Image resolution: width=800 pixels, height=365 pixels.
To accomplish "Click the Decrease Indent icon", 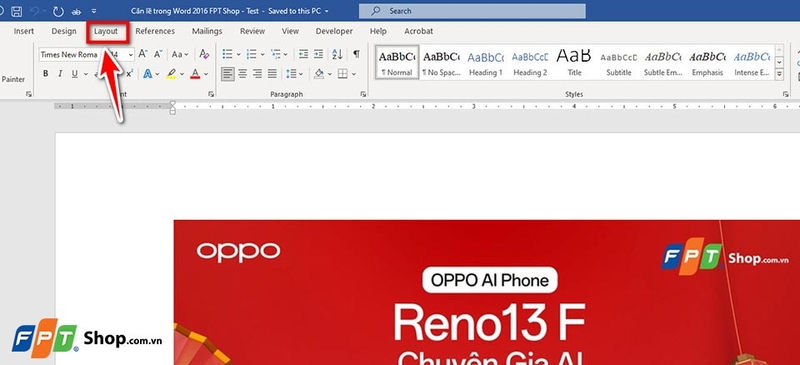I will (303, 54).
